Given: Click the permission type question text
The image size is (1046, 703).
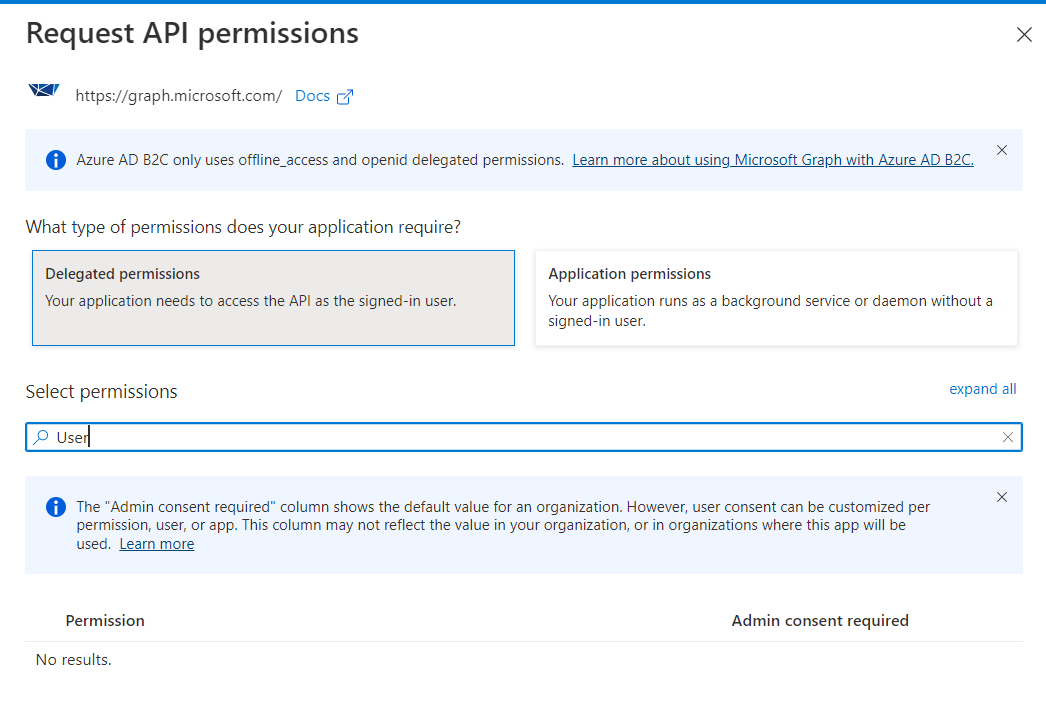Looking at the screenshot, I should pos(243,227).
